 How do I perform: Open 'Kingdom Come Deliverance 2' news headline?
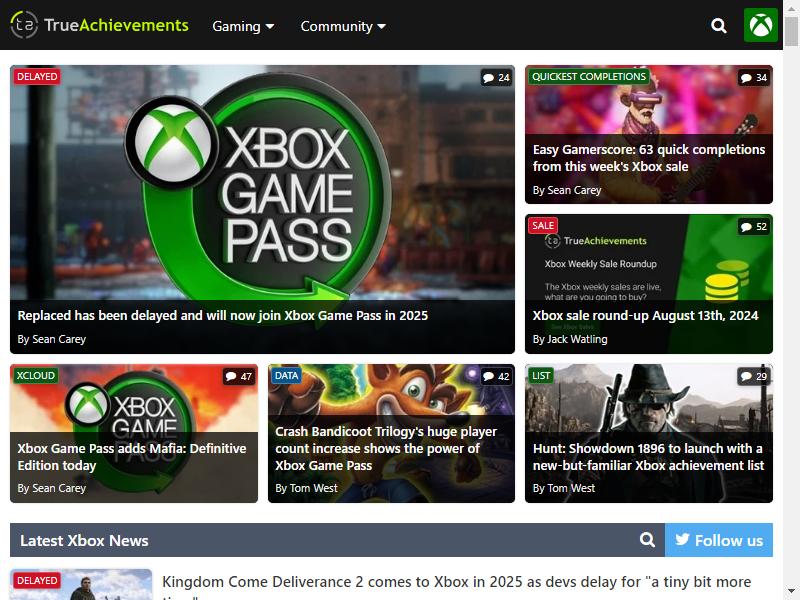[x=456, y=586]
